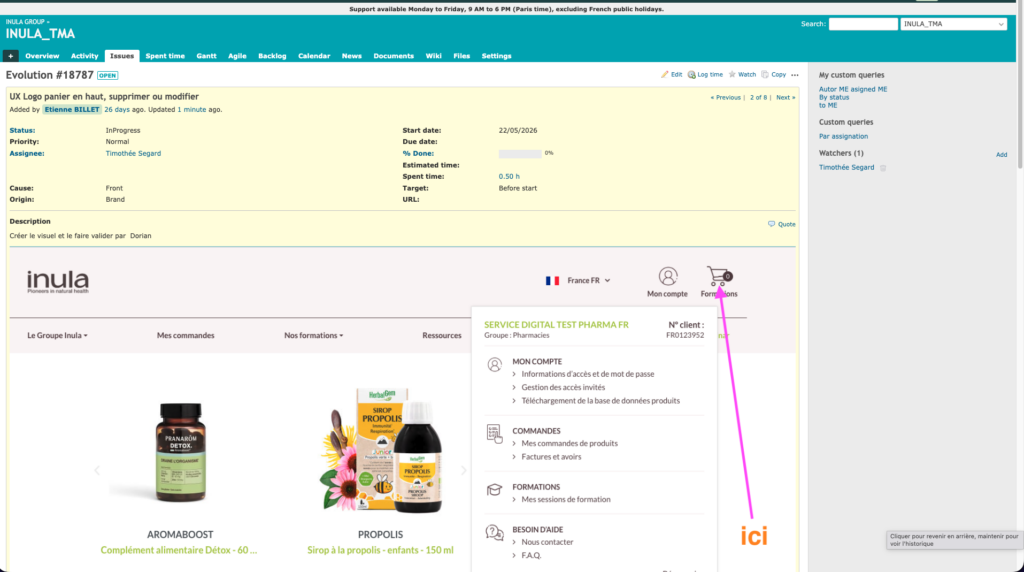Open the News tab
The height and width of the screenshot is (572, 1024).
(x=351, y=56)
